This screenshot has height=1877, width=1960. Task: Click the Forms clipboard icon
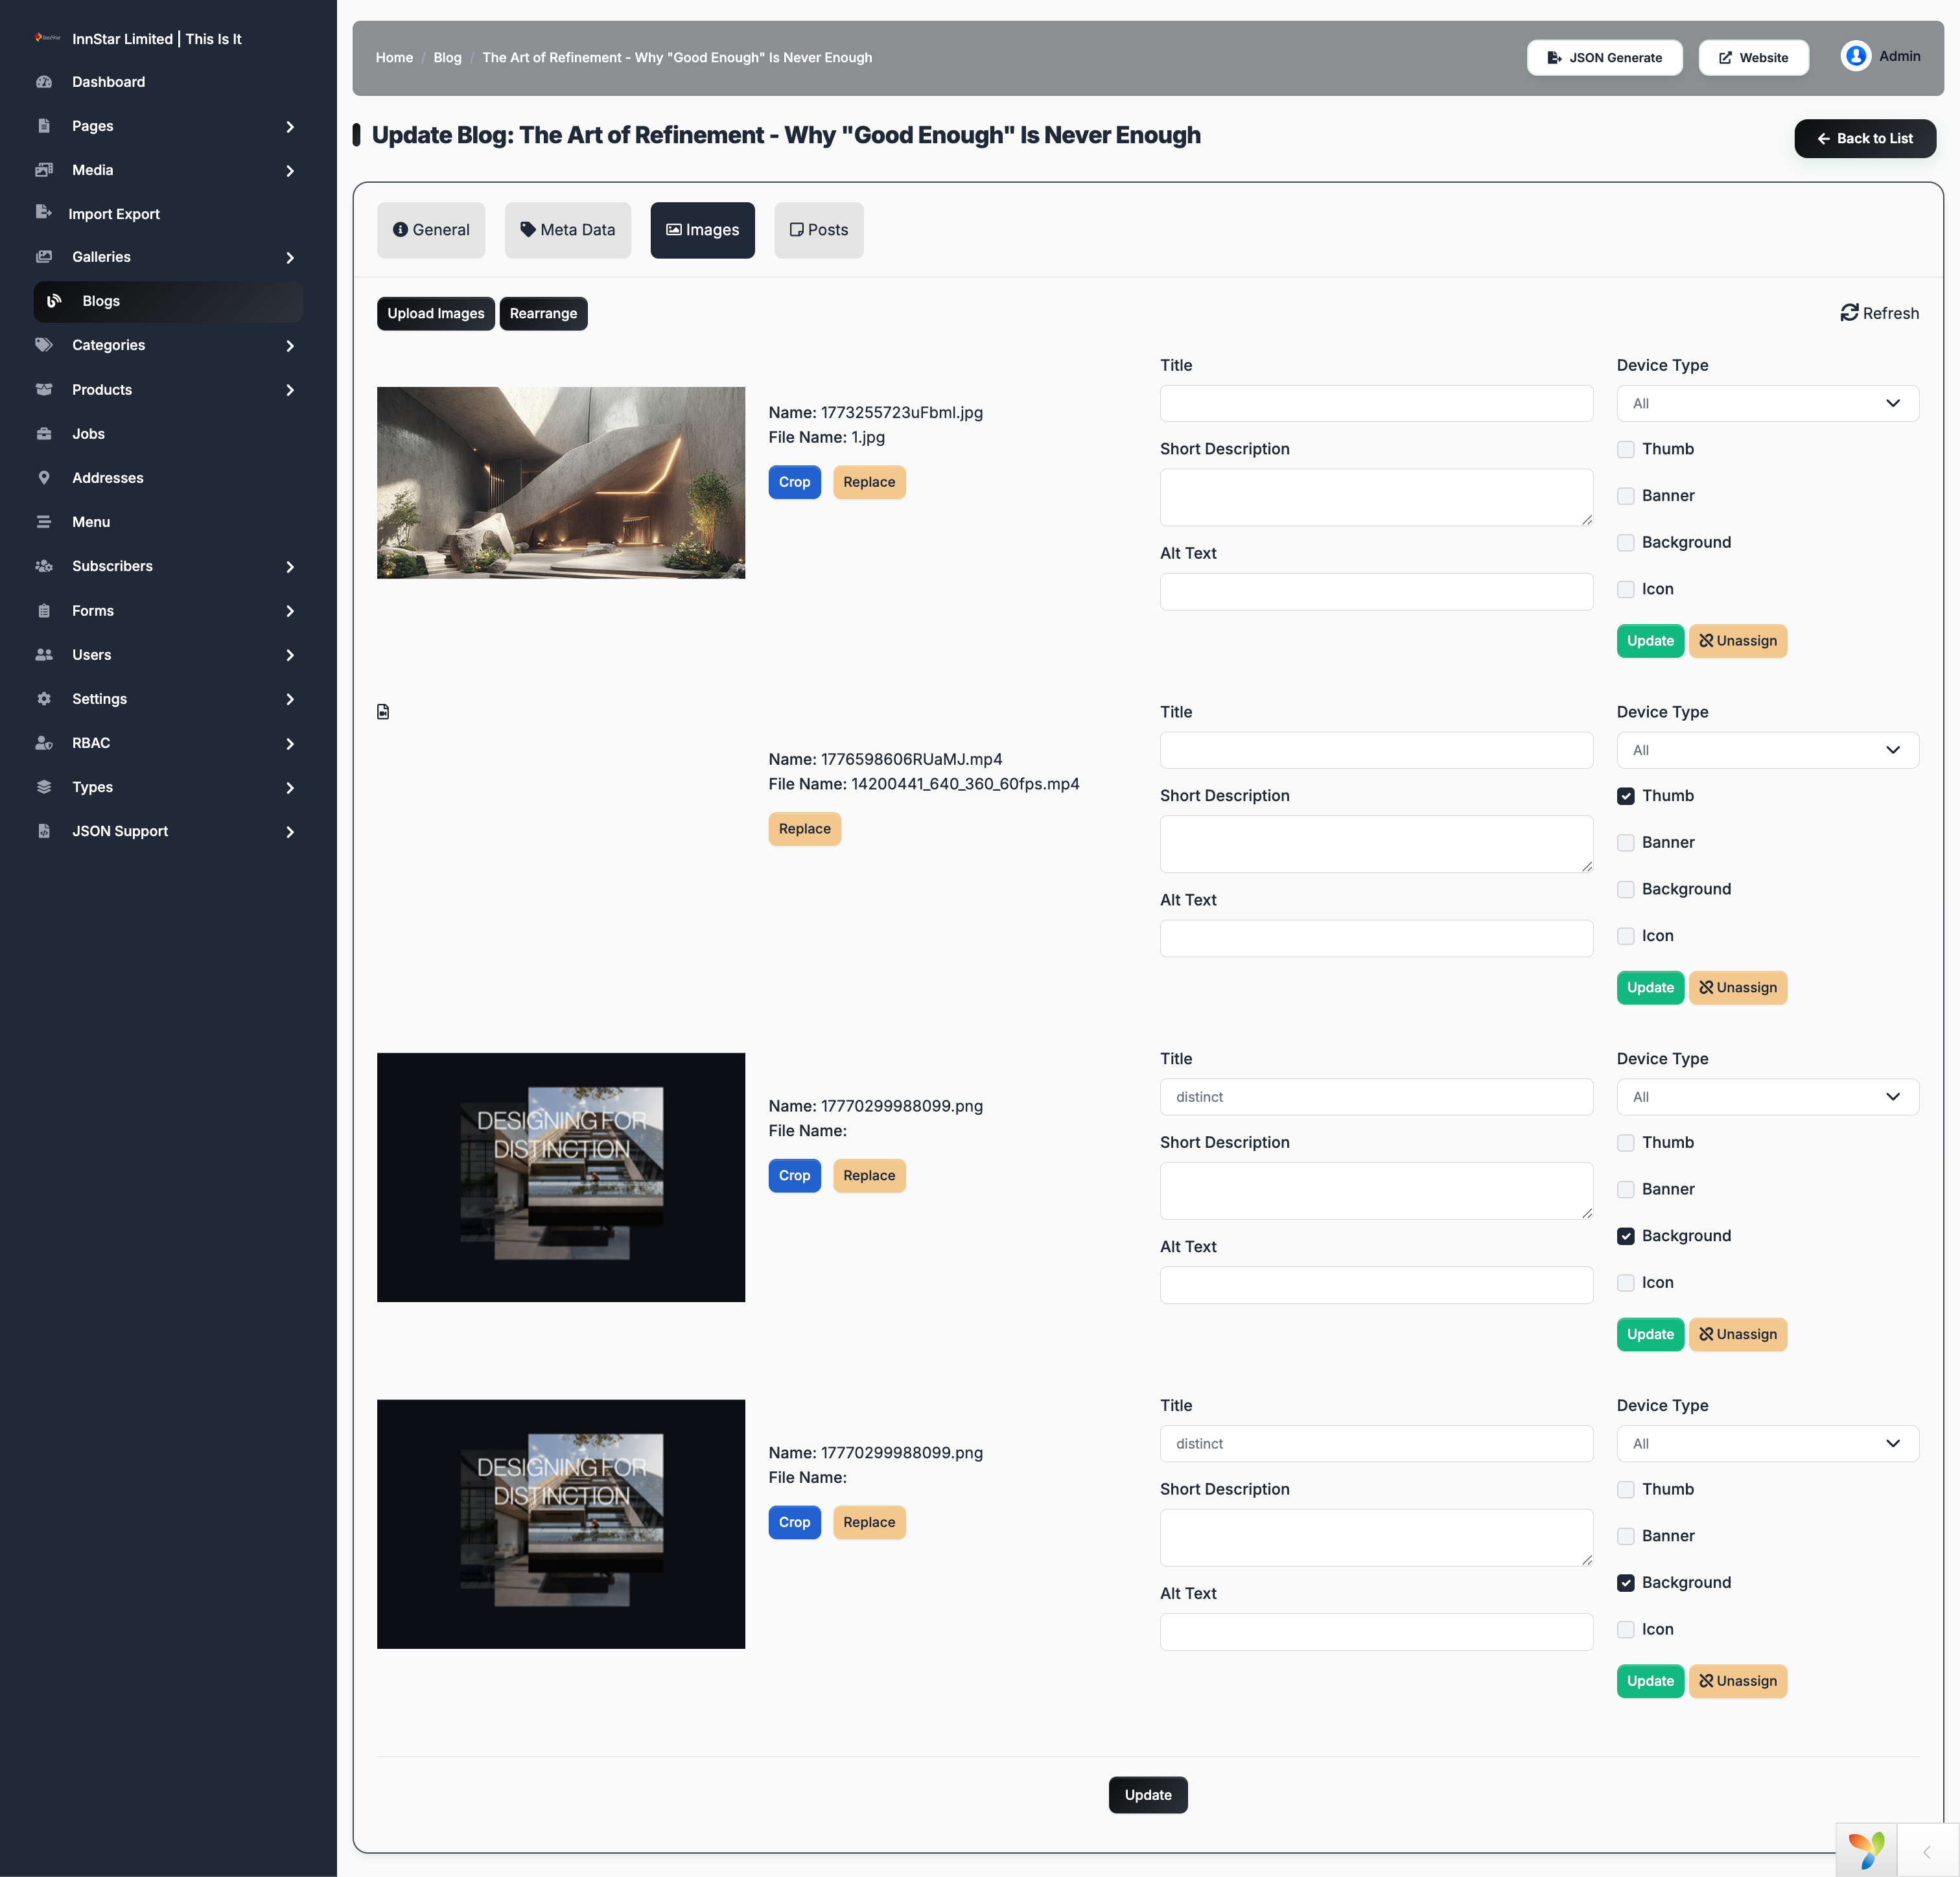[44, 611]
